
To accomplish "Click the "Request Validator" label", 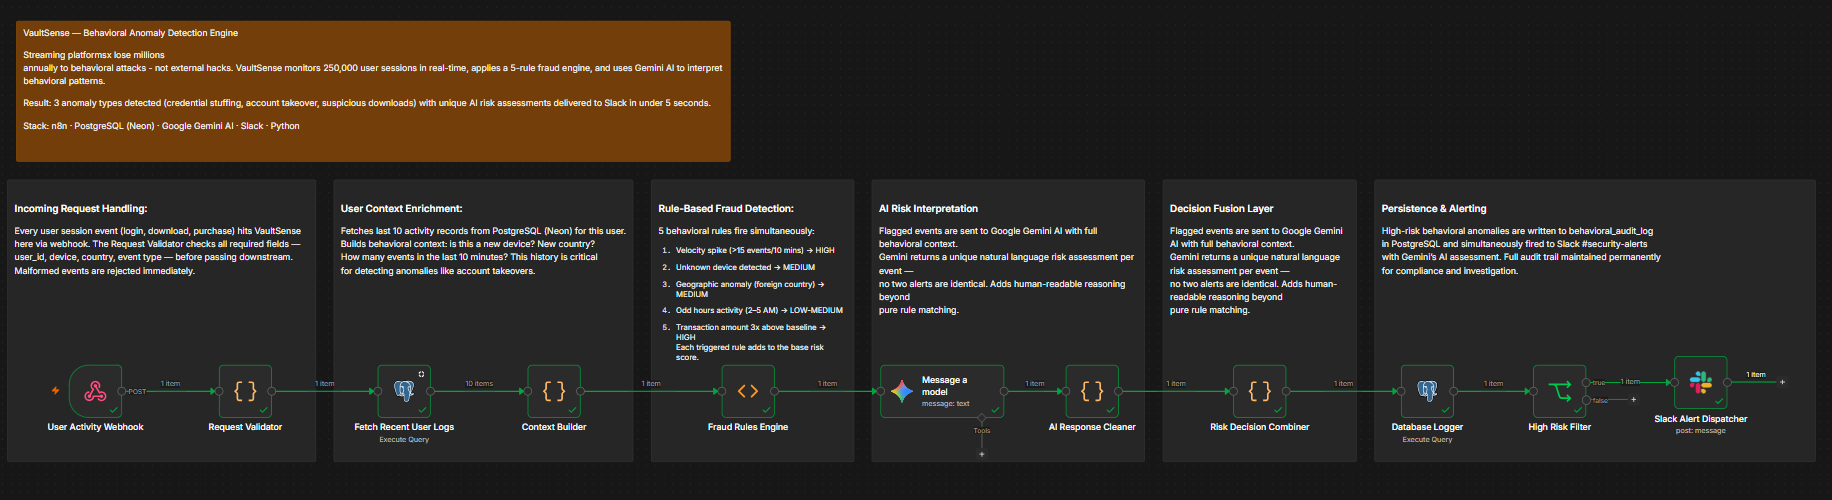I will point(245,427).
